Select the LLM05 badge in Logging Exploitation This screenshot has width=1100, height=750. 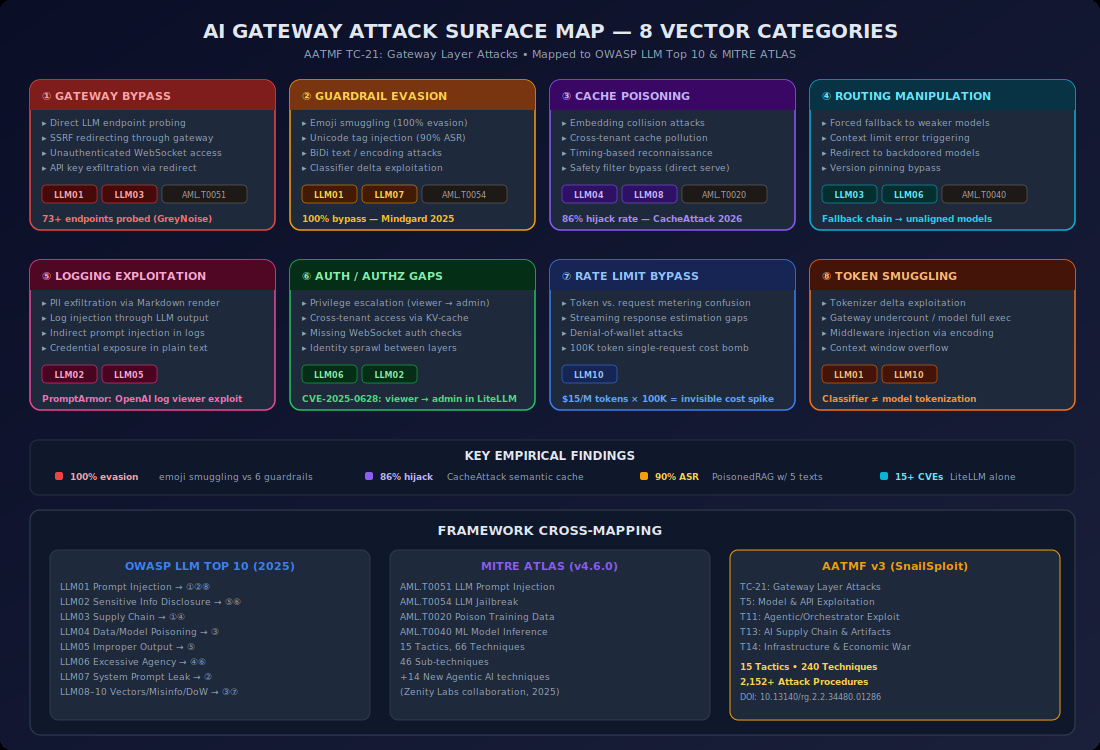tap(128, 374)
